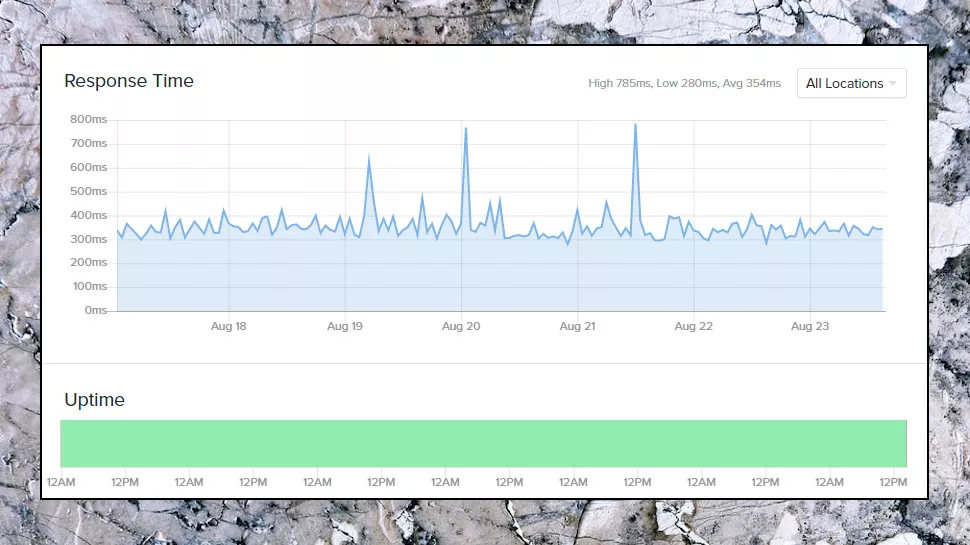Click the High, Low, Avg summary text
970x545 pixels.
(x=684, y=84)
